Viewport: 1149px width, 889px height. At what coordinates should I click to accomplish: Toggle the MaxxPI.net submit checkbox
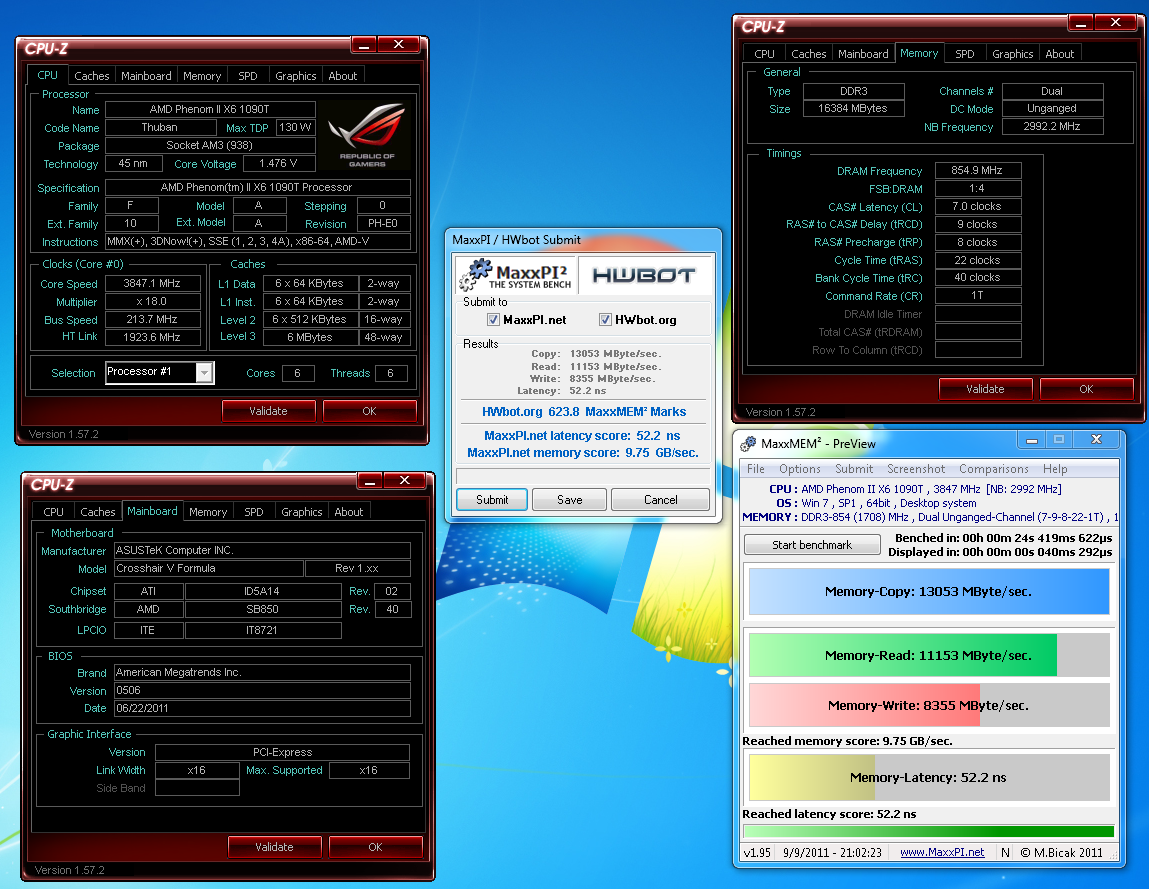pos(493,320)
